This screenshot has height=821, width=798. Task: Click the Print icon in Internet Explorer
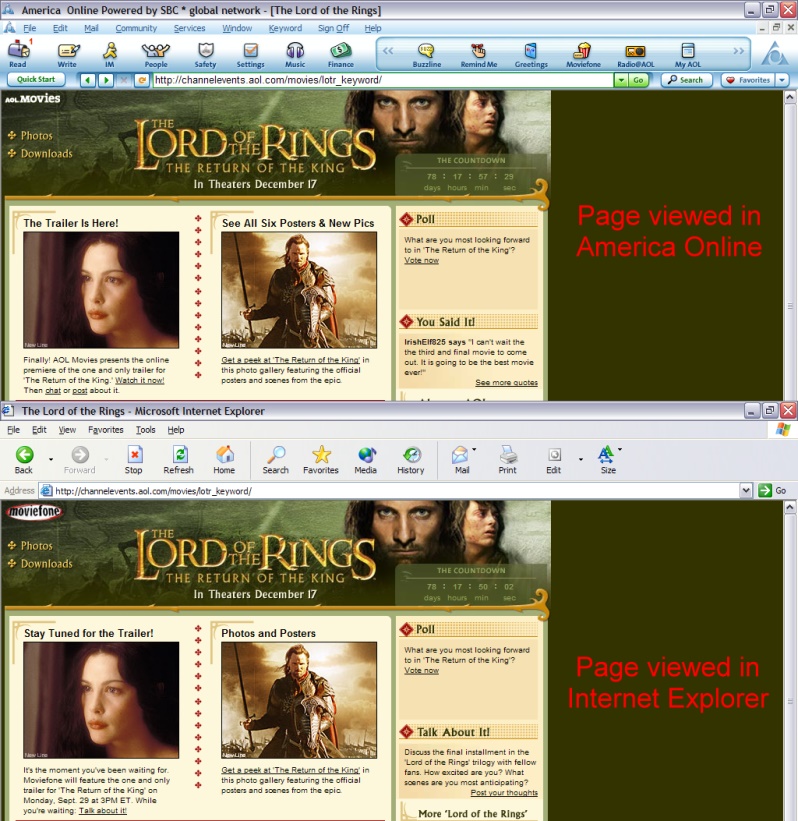coord(507,459)
